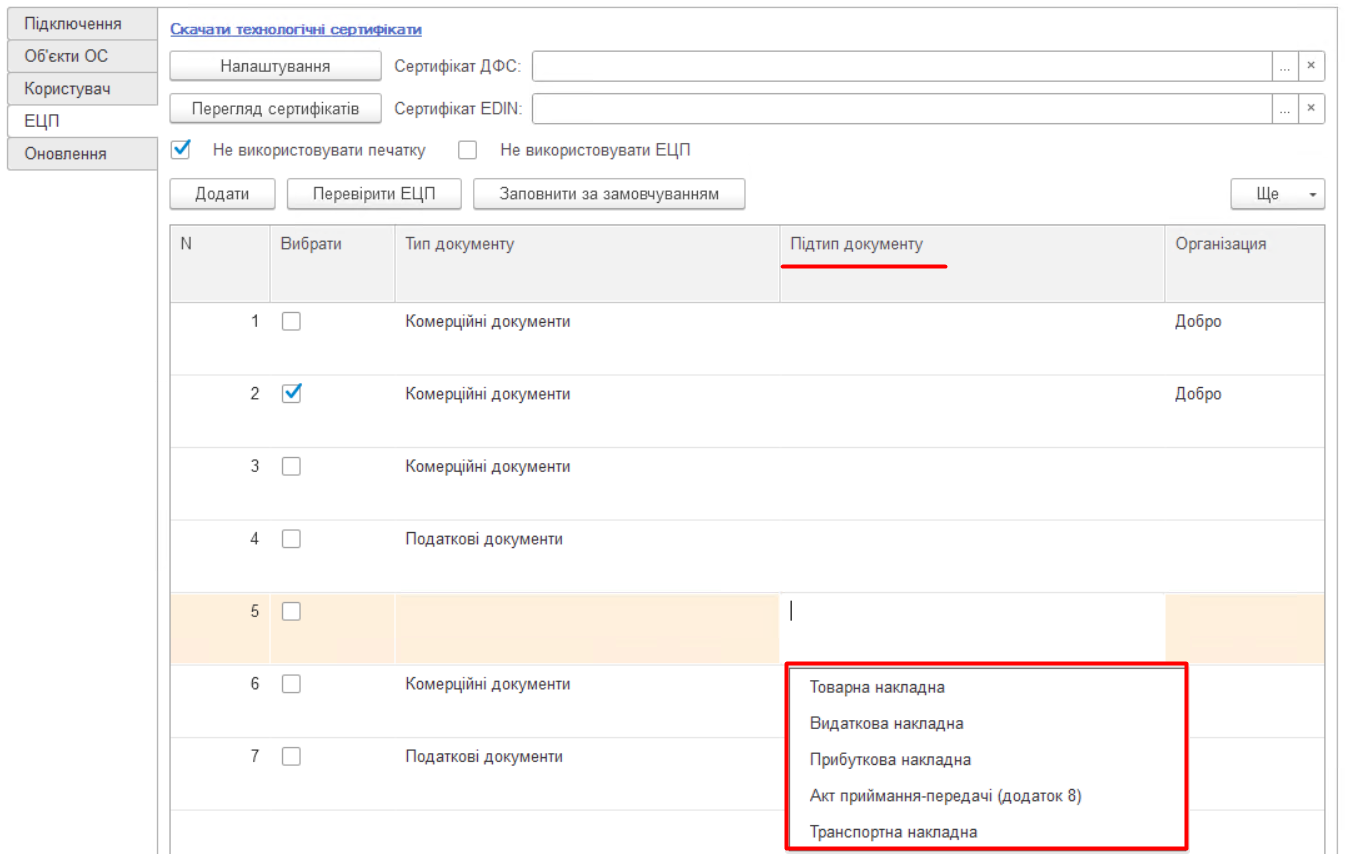Go to the Користувач tab
The width and height of the screenshot is (1345, 854).
pos(67,88)
